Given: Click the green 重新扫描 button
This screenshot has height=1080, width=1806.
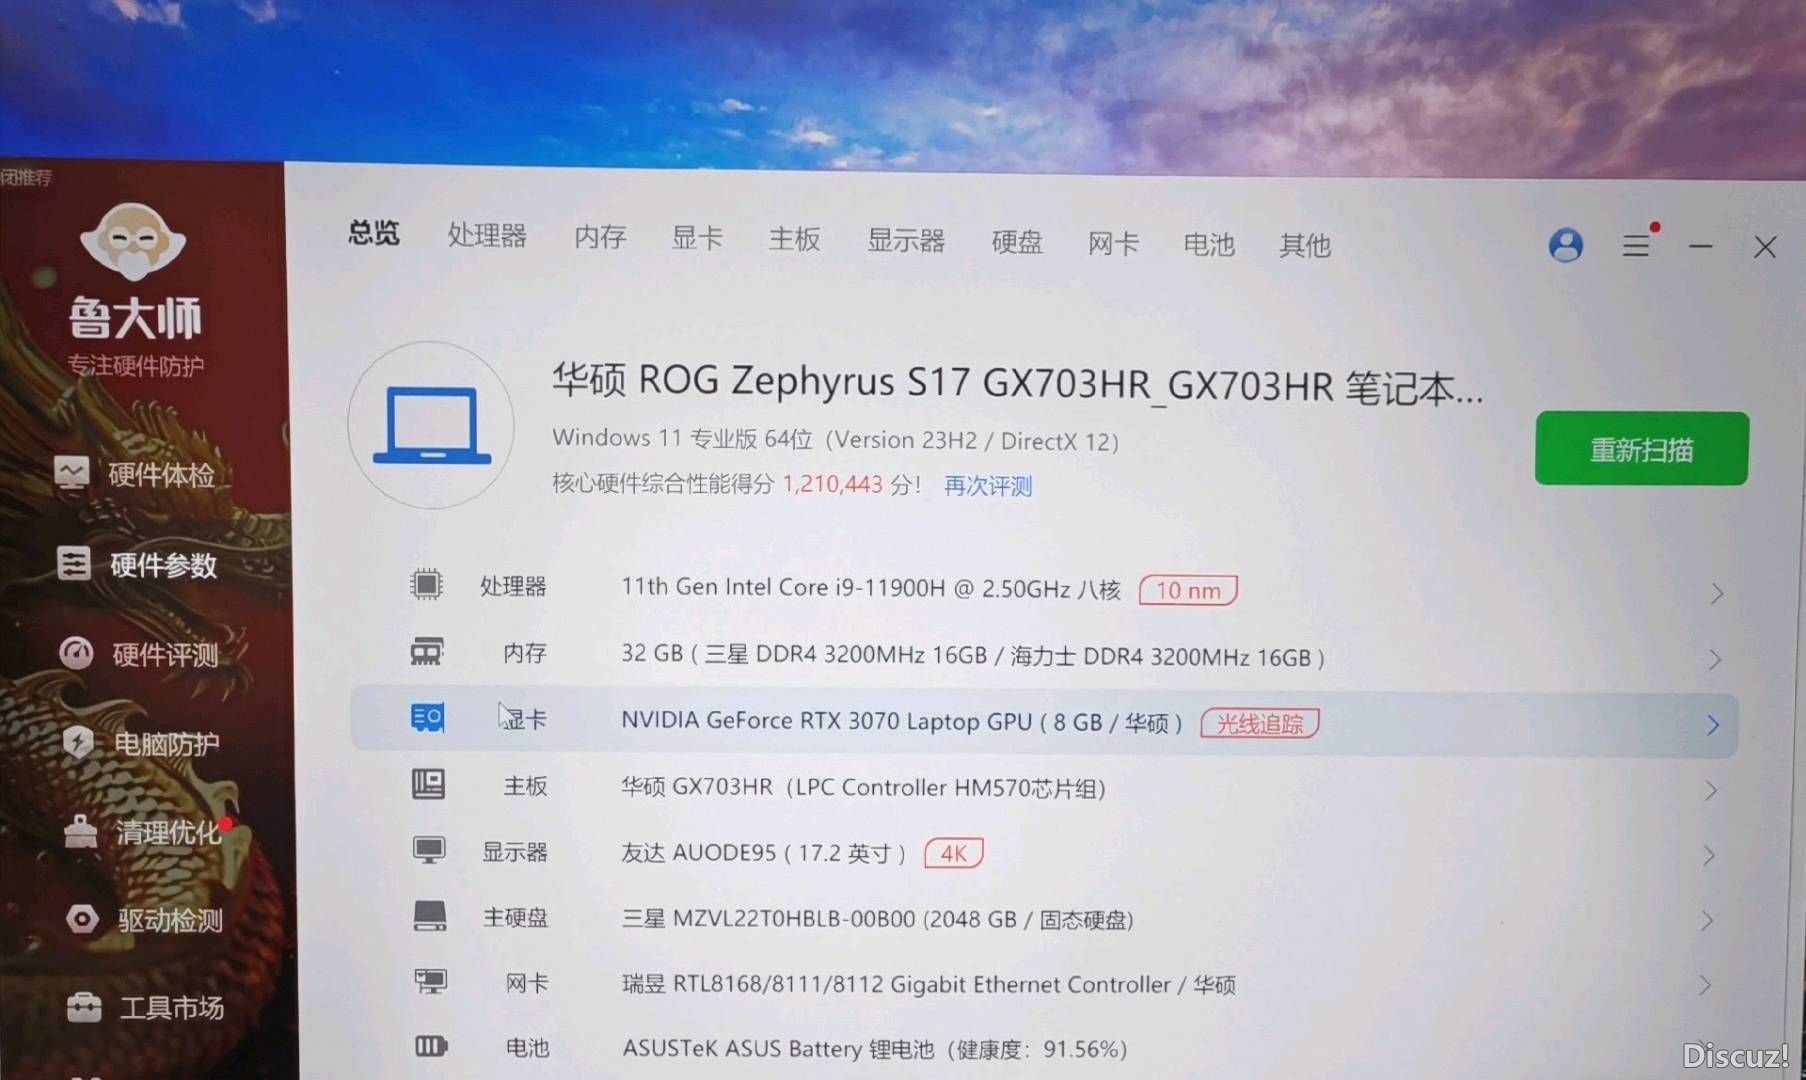Looking at the screenshot, I should pyautogui.click(x=1642, y=449).
